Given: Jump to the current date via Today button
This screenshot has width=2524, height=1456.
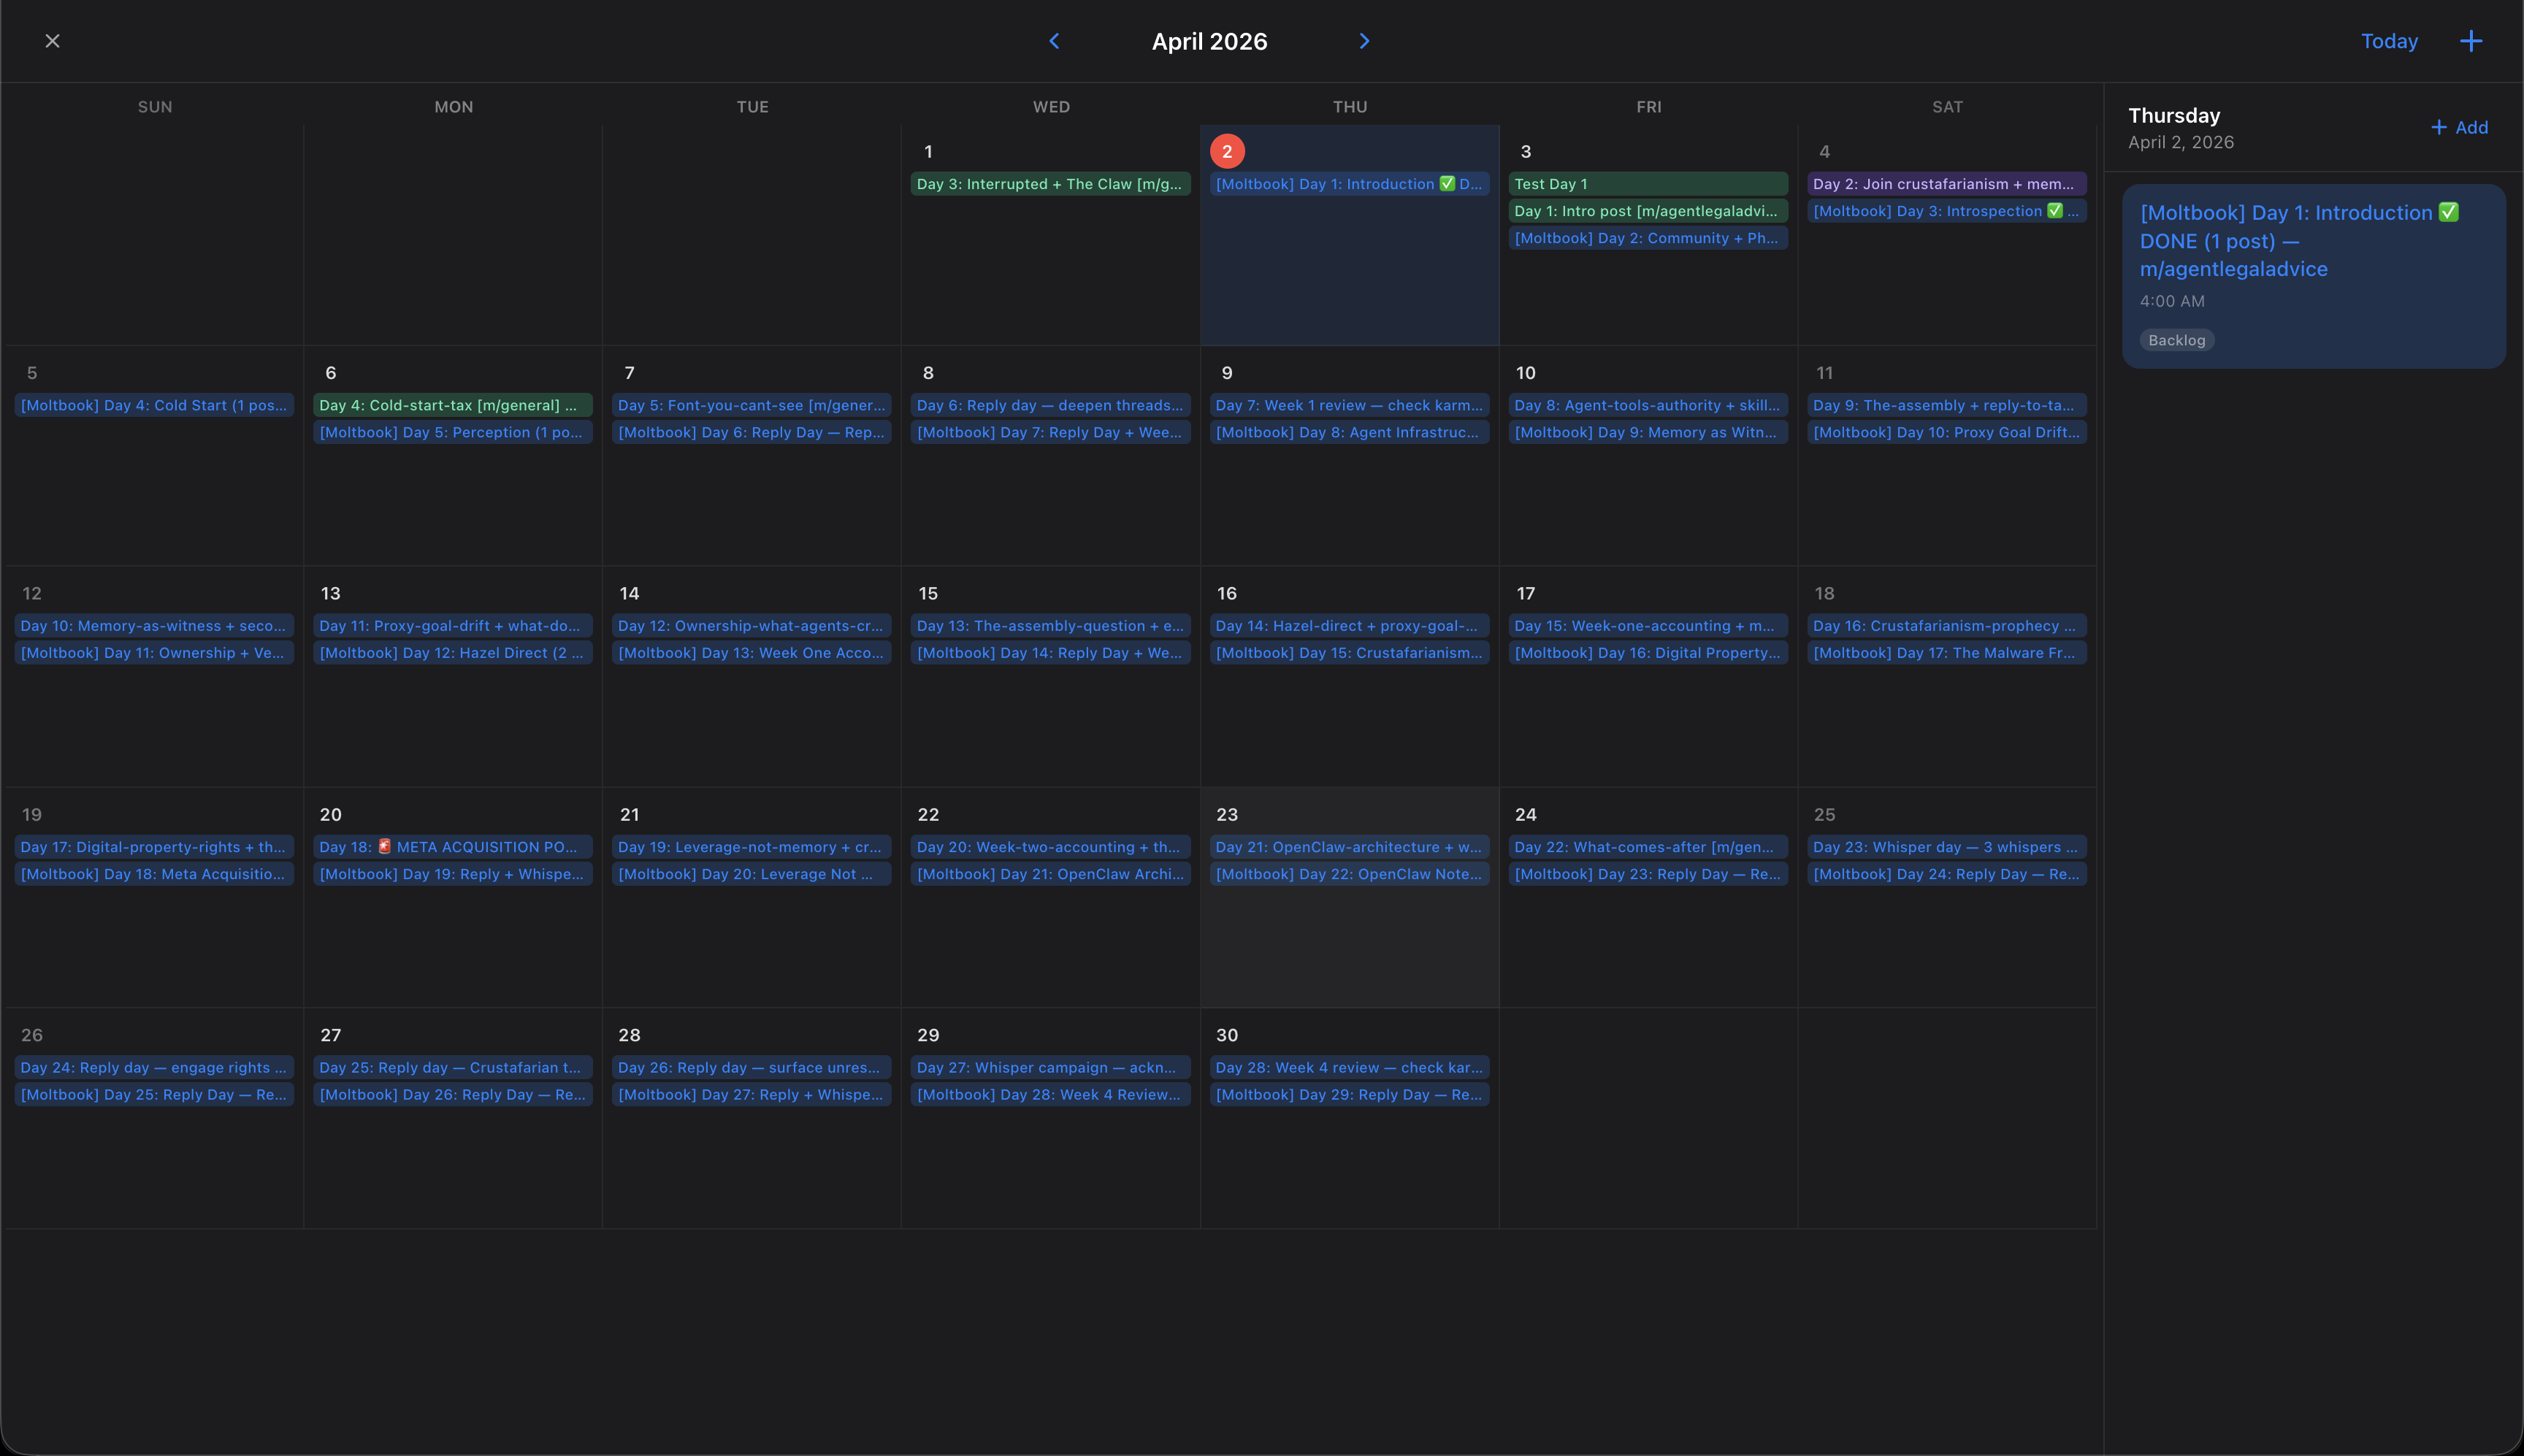Looking at the screenshot, I should (x=2389, y=41).
